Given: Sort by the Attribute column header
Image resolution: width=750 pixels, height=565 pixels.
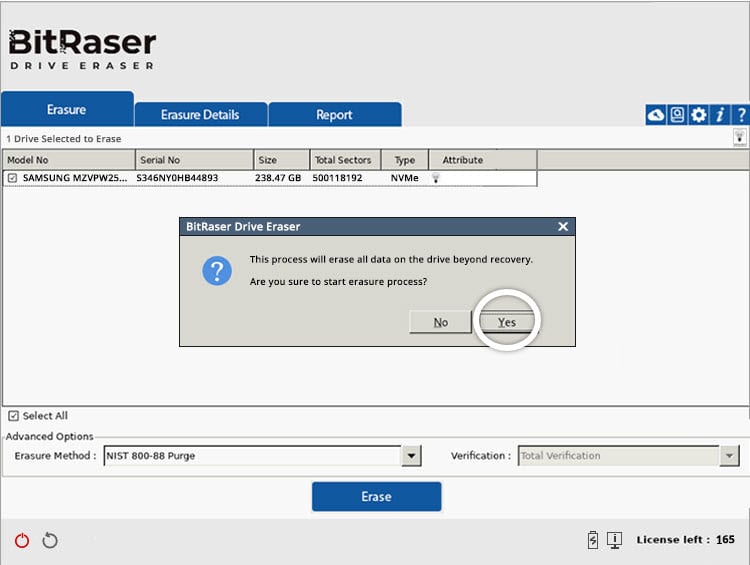Looking at the screenshot, I should [x=483, y=160].
